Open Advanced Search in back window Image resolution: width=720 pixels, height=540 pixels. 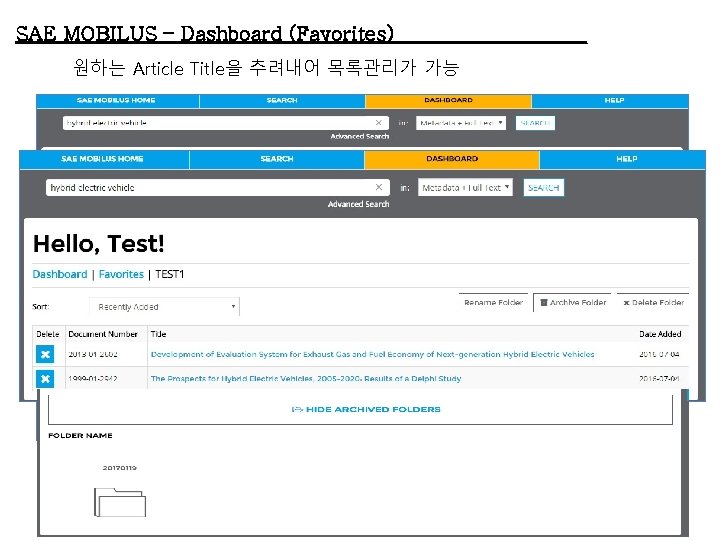point(360,136)
